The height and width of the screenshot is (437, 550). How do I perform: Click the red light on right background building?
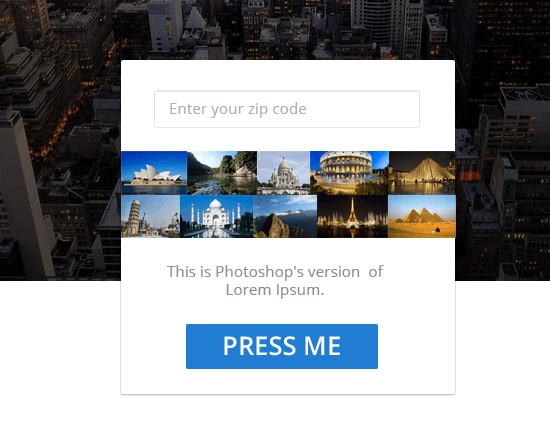click(x=470, y=176)
